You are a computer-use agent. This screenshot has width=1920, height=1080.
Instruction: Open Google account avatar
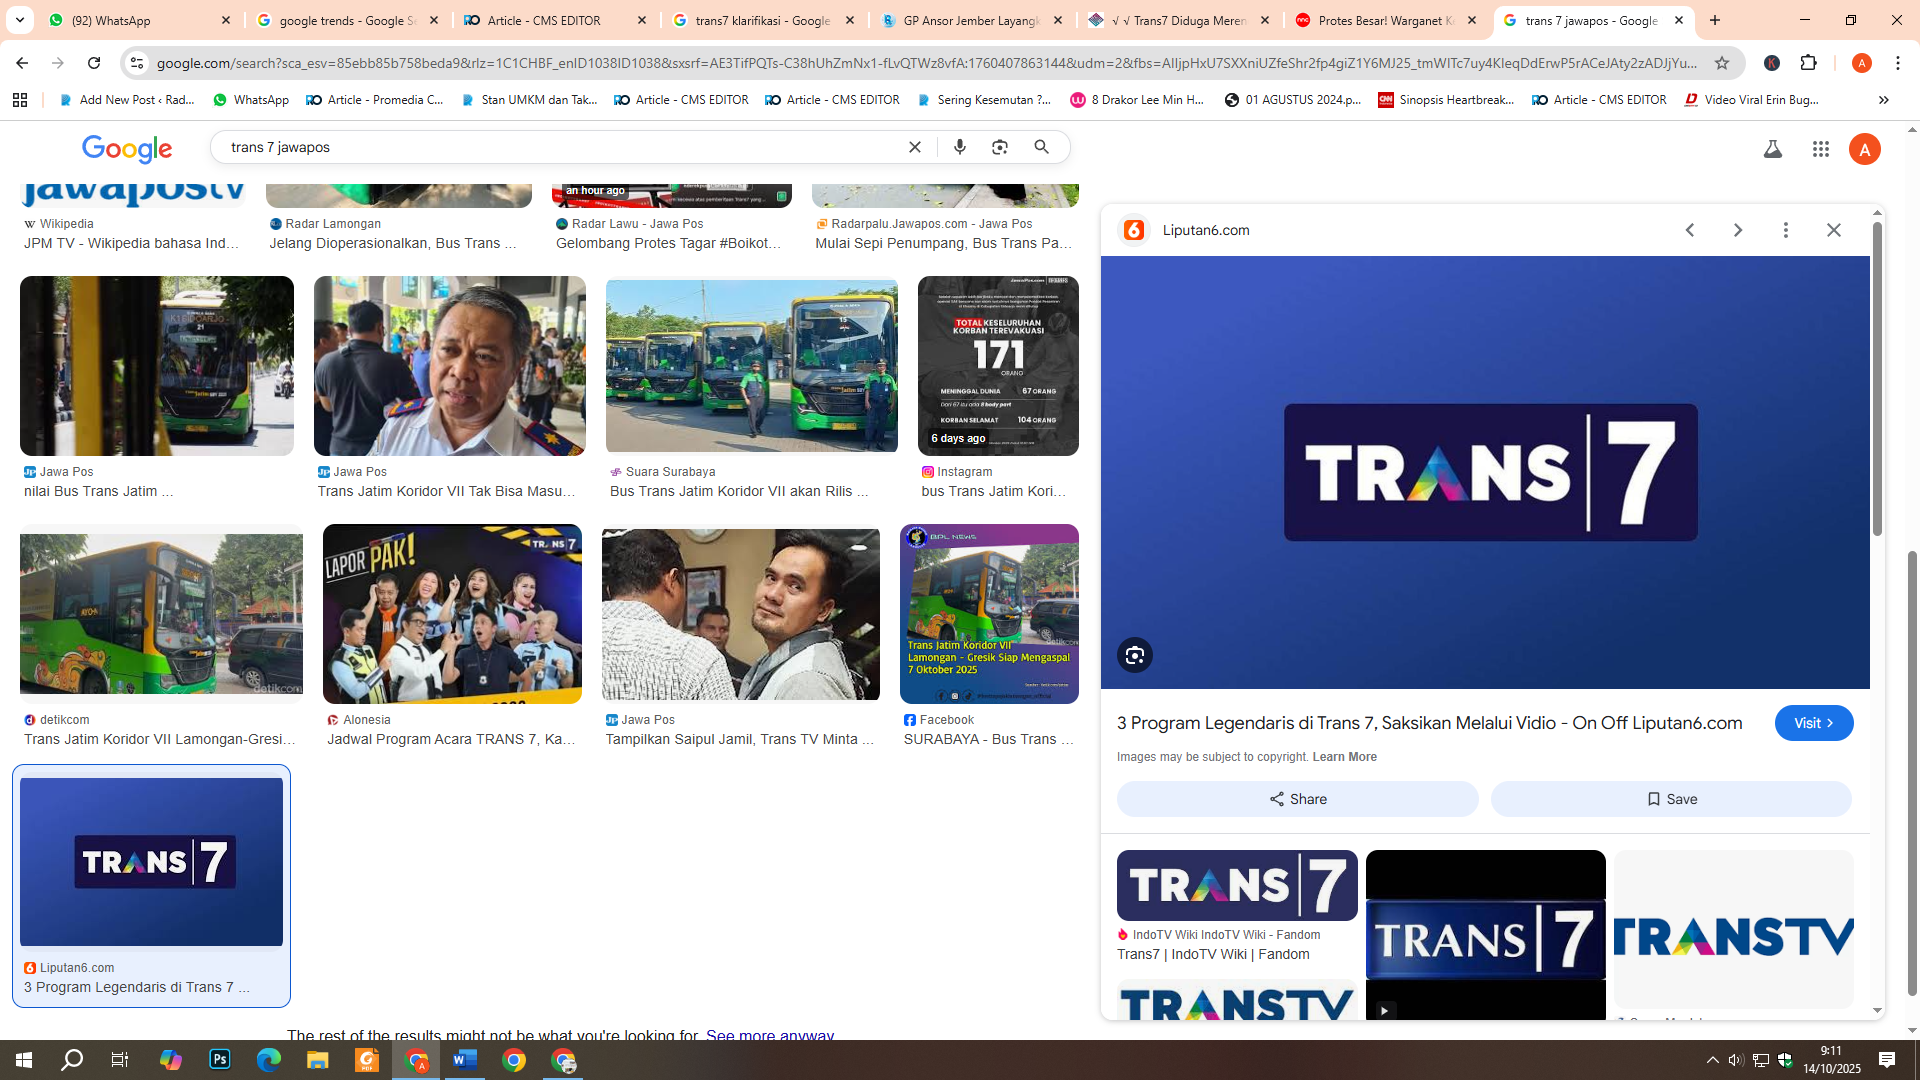[1865, 149]
